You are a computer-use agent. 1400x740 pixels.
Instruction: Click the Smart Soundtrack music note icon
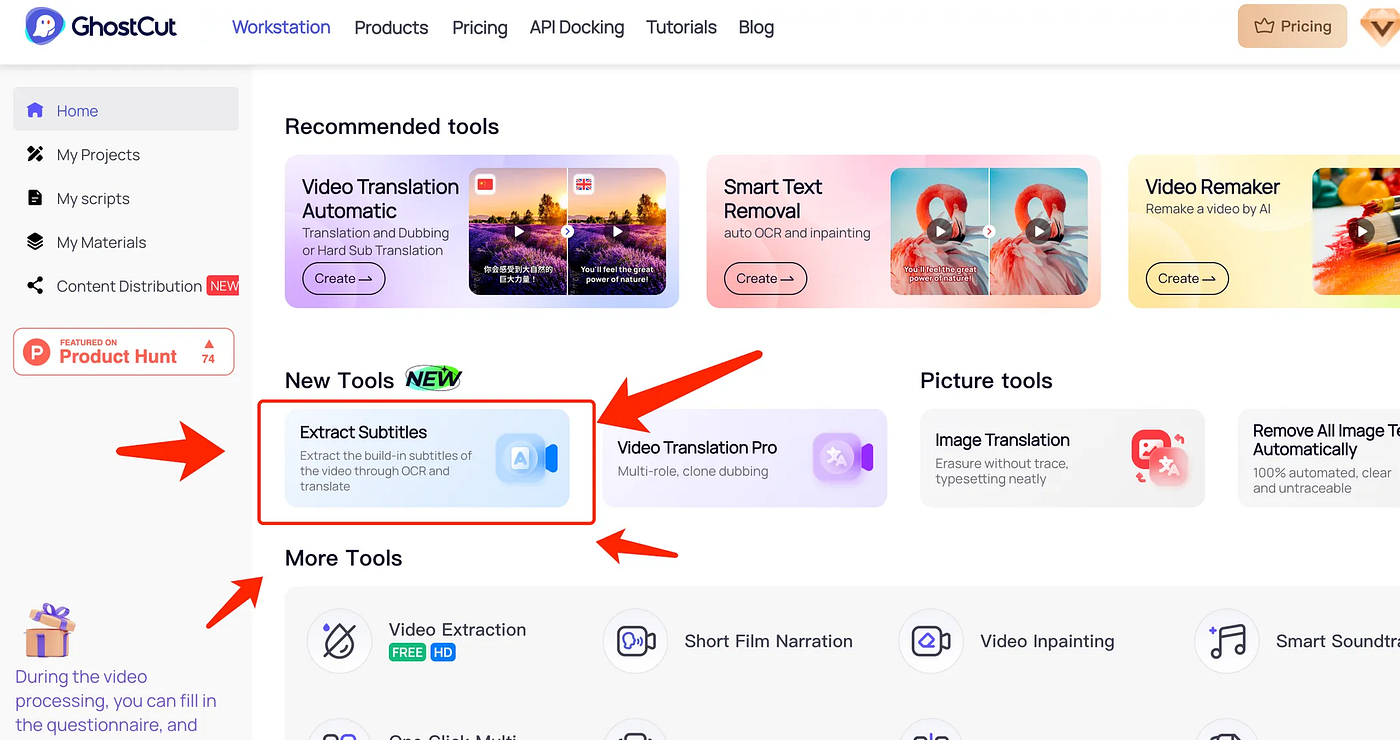1227,641
